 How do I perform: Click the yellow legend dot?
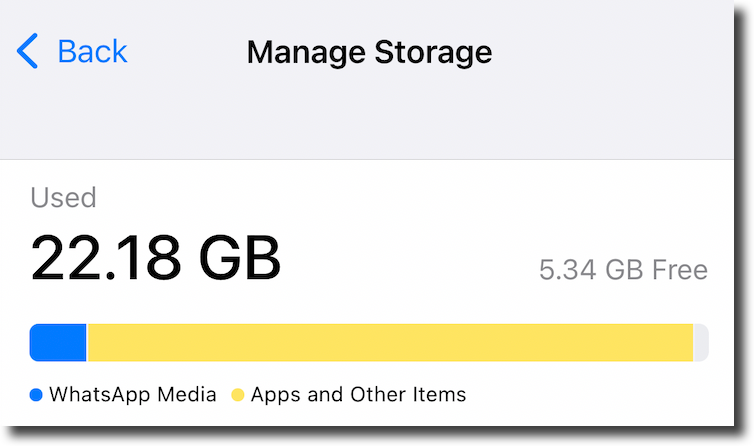pos(238,395)
